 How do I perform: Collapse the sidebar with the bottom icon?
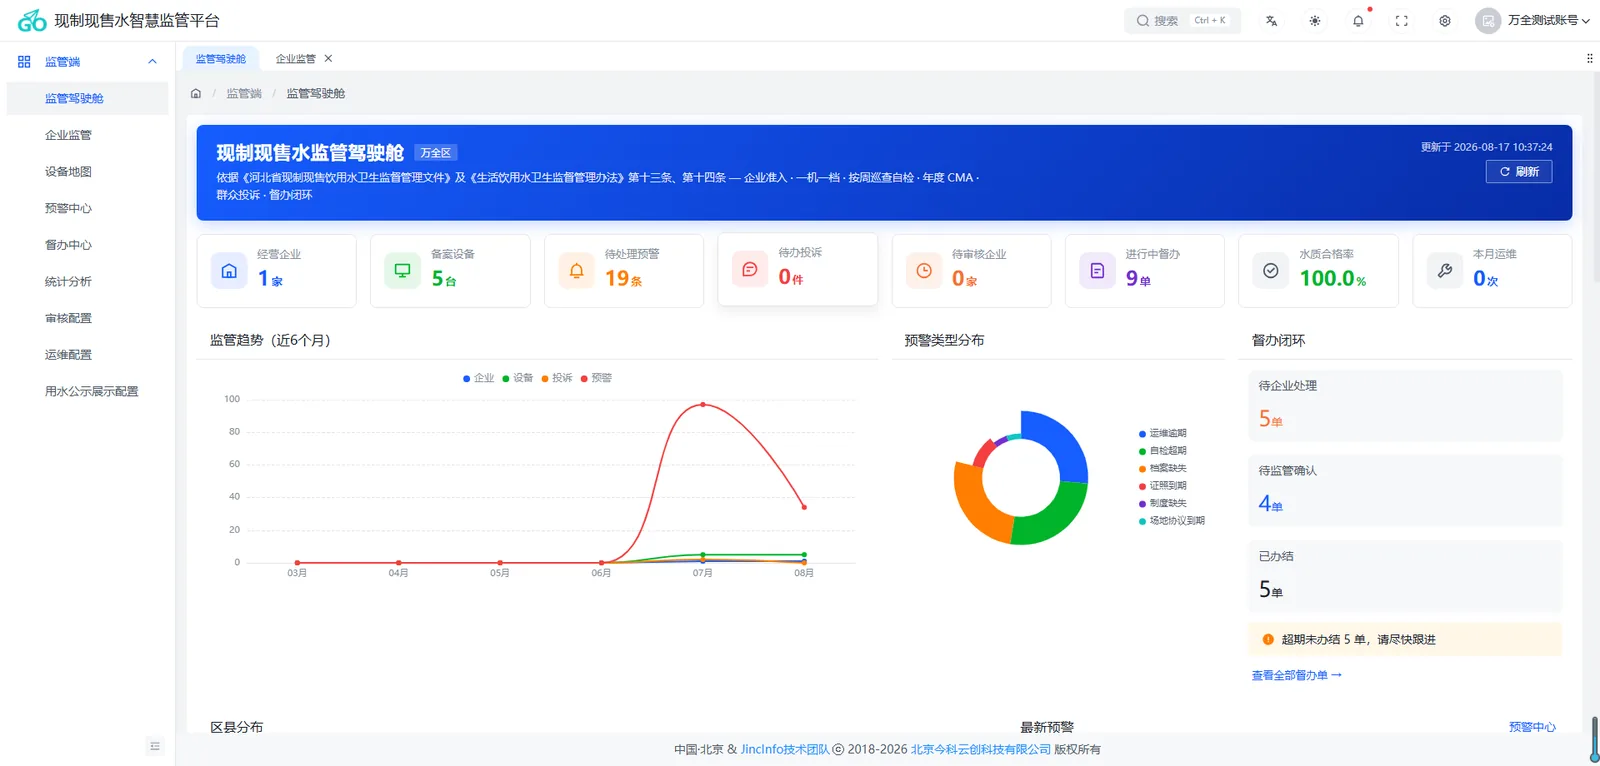click(155, 745)
